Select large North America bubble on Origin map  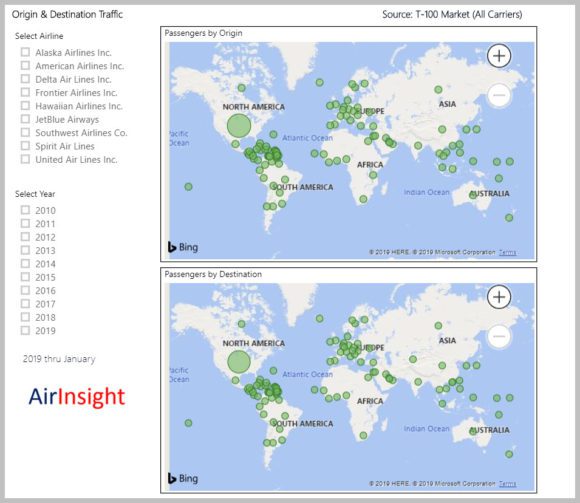(239, 126)
